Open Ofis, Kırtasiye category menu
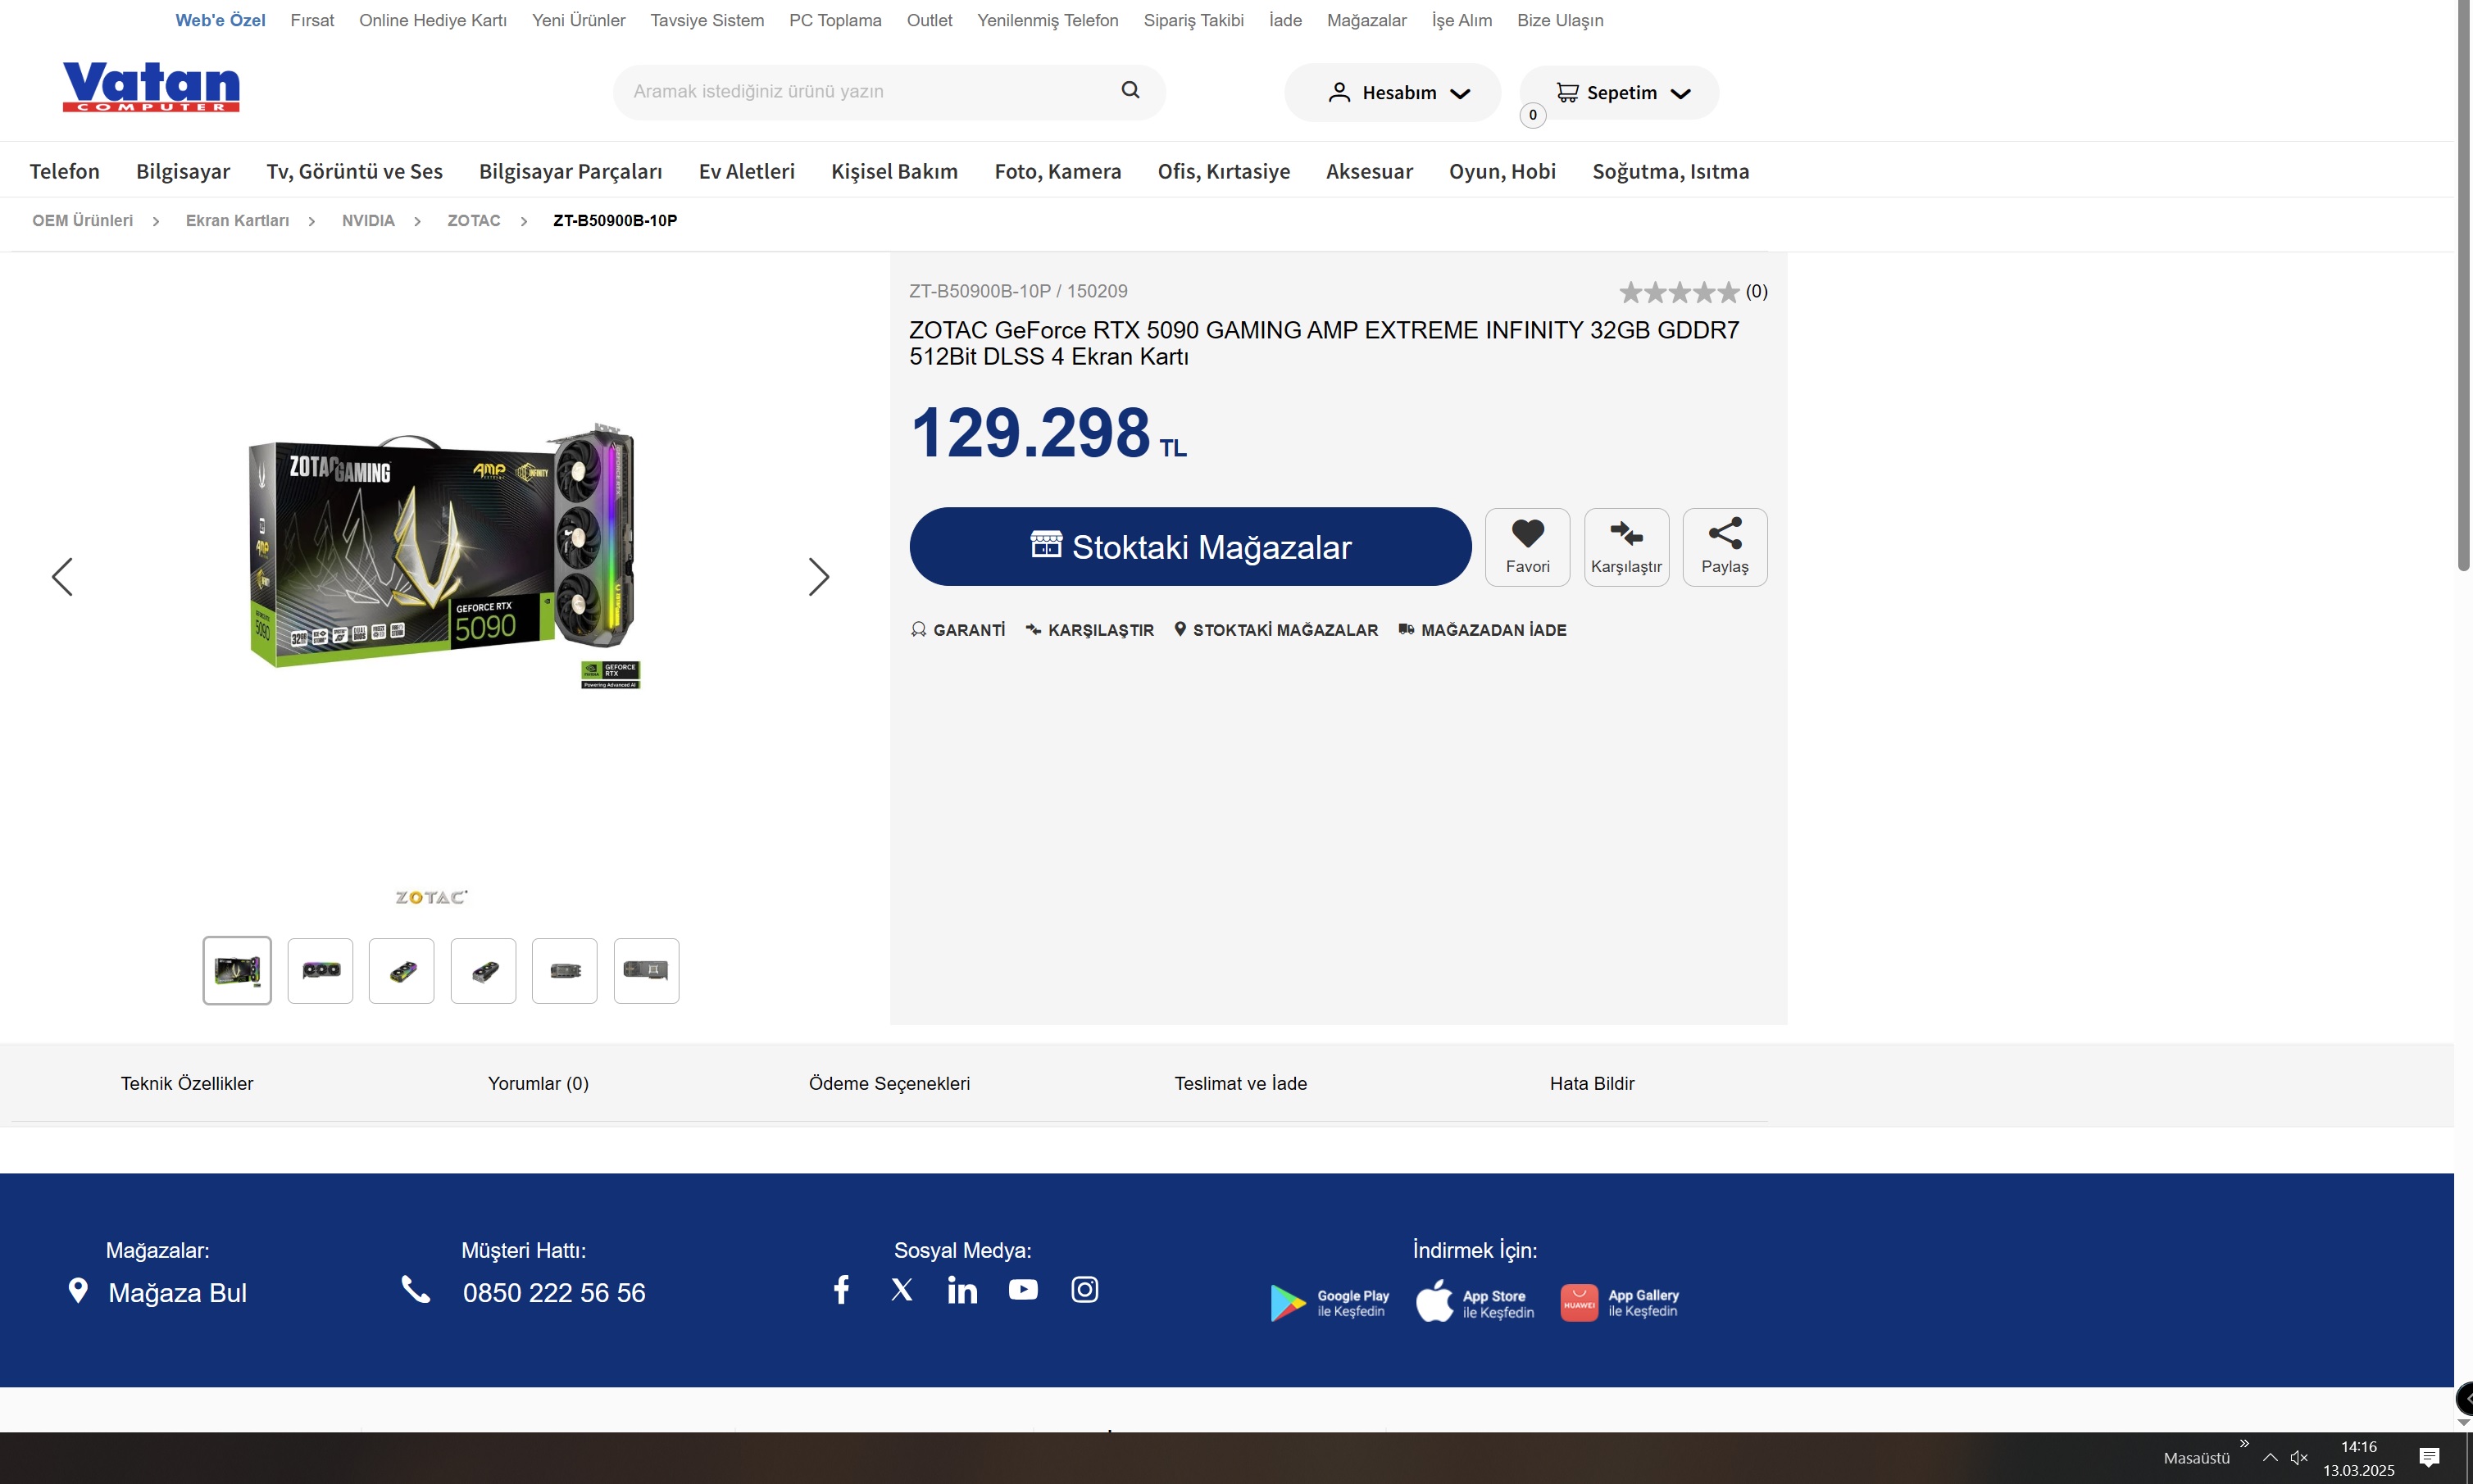The height and width of the screenshot is (1484, 2473). (x=1223, y=171)
